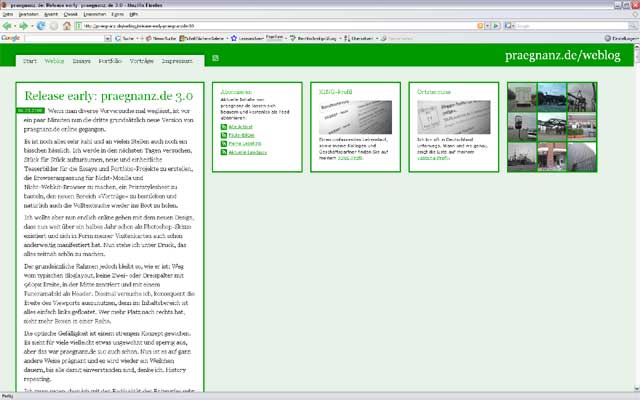The height and width of the screenshot is (400, 640).
Task: Open the Ansicht menu
Action: (x=51, y=14)
